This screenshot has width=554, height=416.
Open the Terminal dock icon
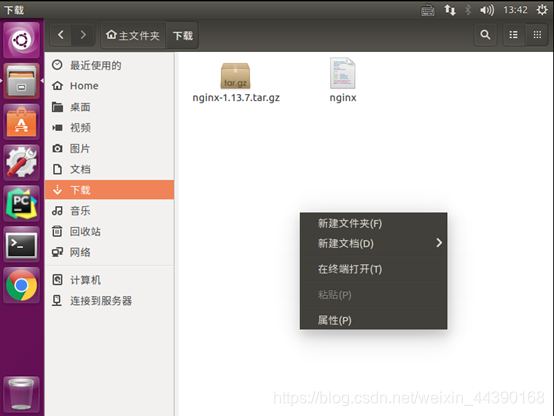point(22,245)
